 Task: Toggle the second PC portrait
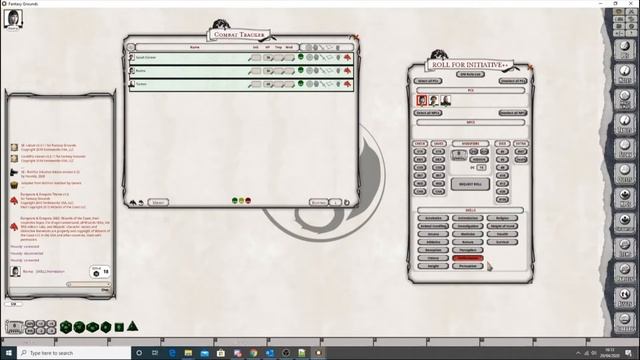point(433,100)
